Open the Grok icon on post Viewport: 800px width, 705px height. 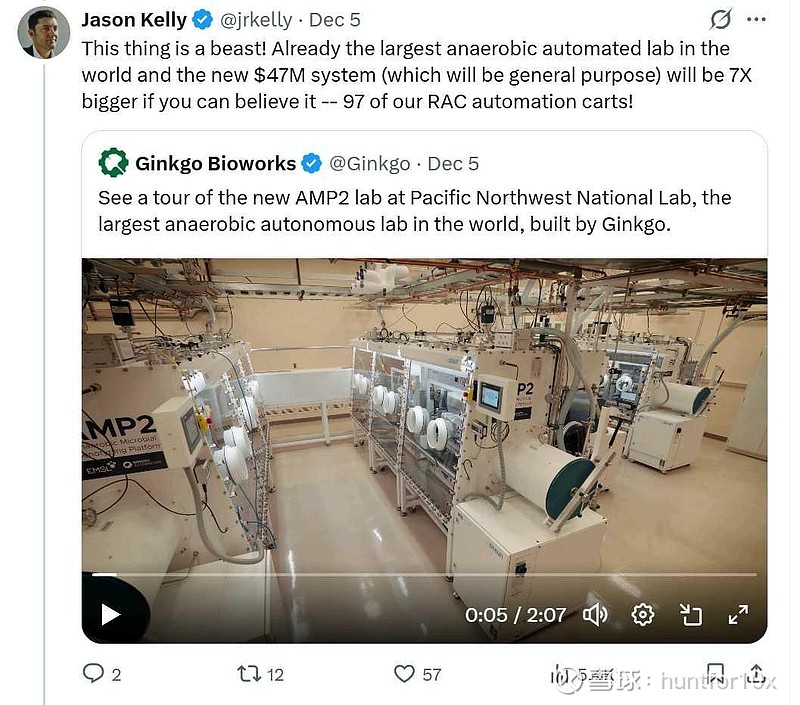[x=720, y=19]
